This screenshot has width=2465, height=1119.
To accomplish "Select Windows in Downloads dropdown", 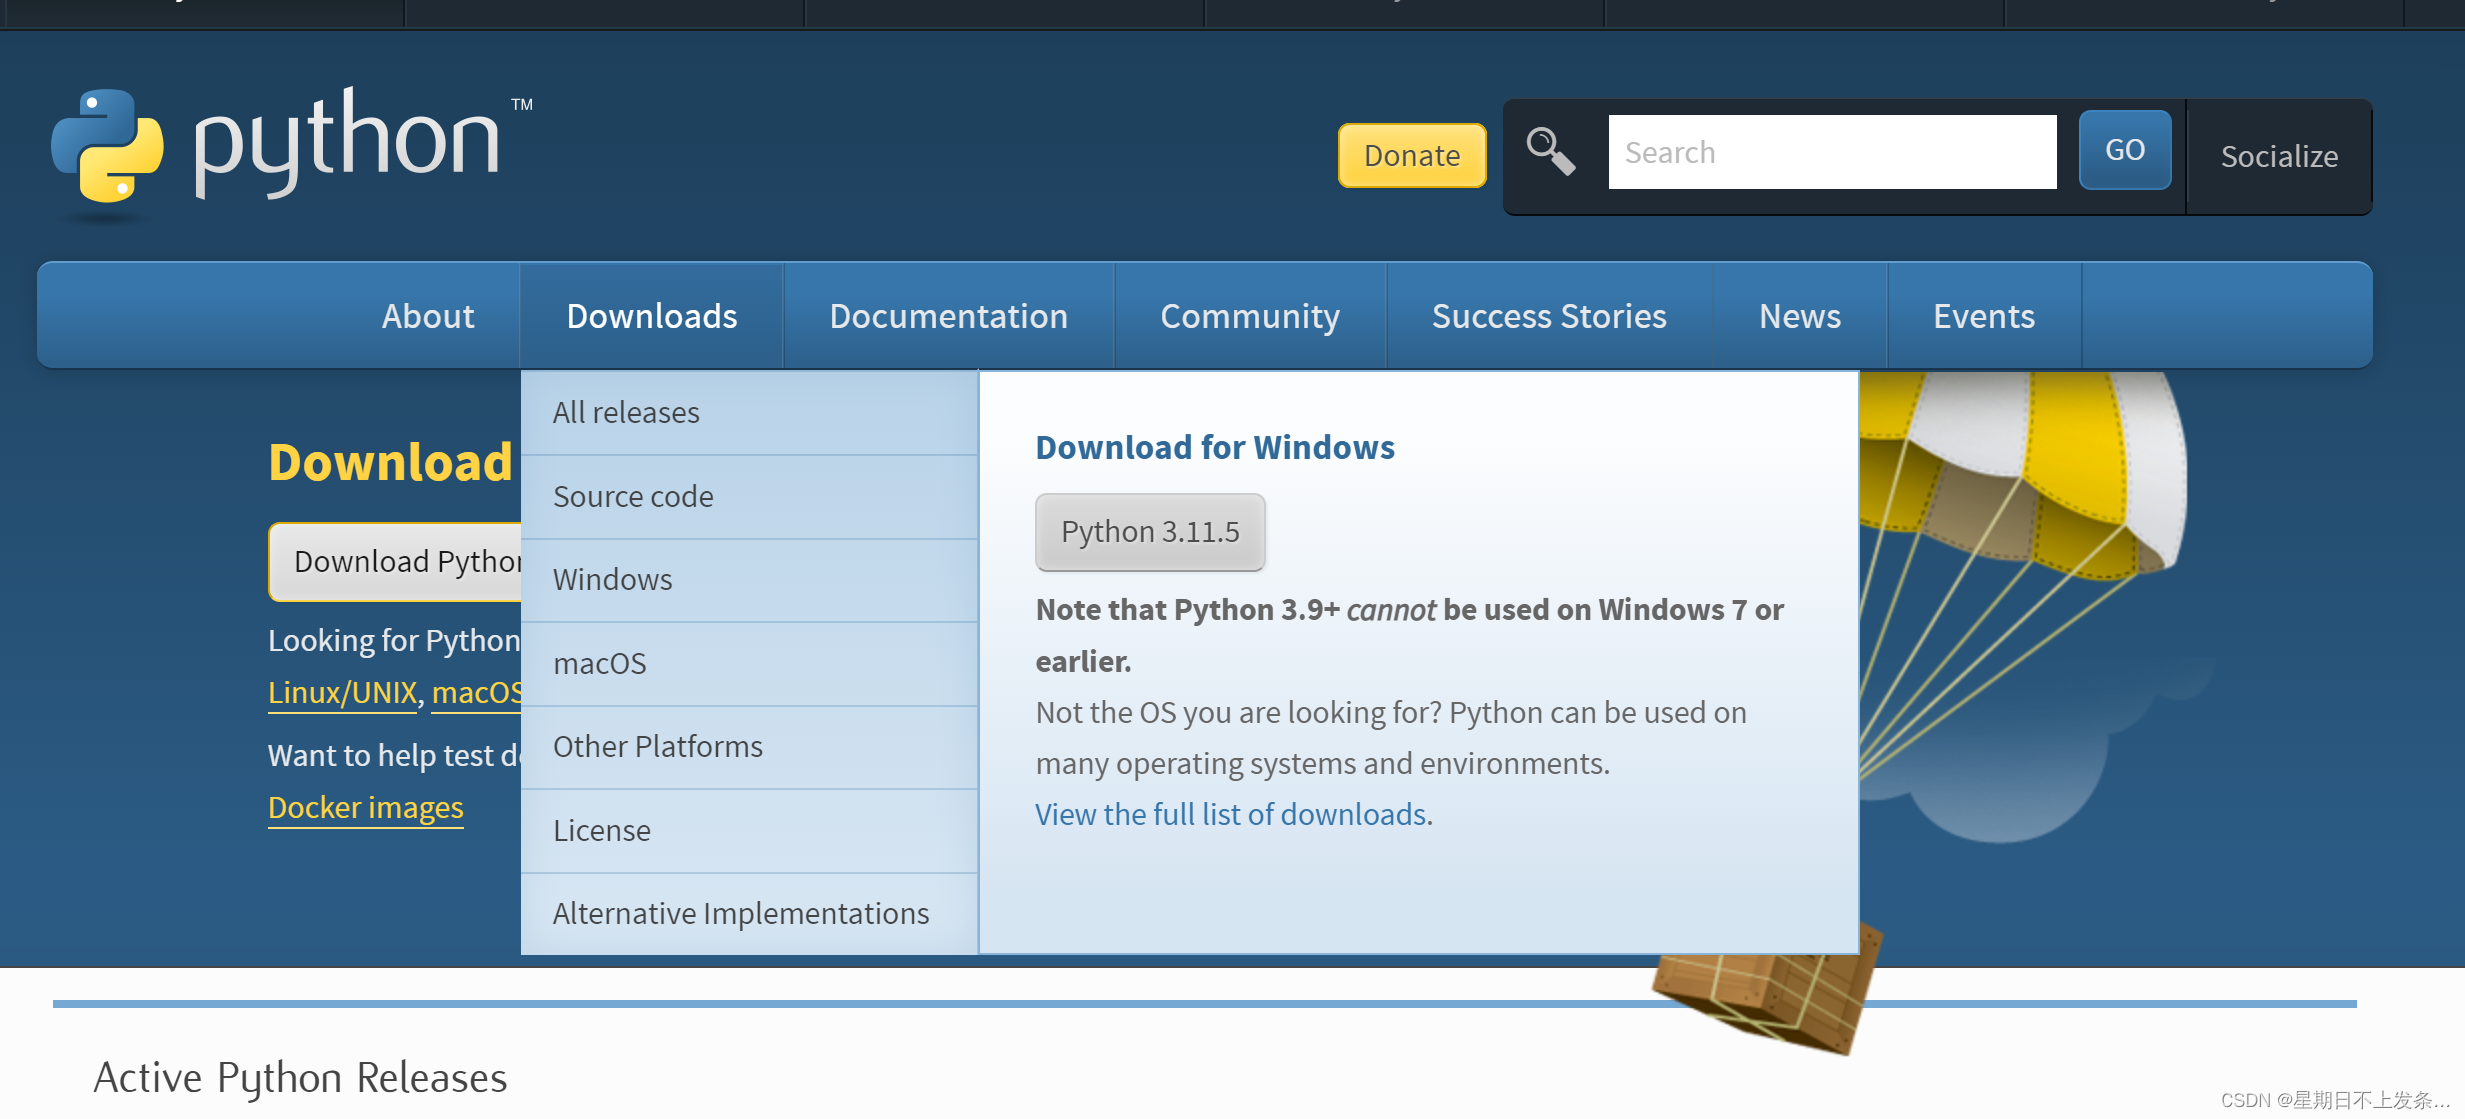I will [749, 580].
